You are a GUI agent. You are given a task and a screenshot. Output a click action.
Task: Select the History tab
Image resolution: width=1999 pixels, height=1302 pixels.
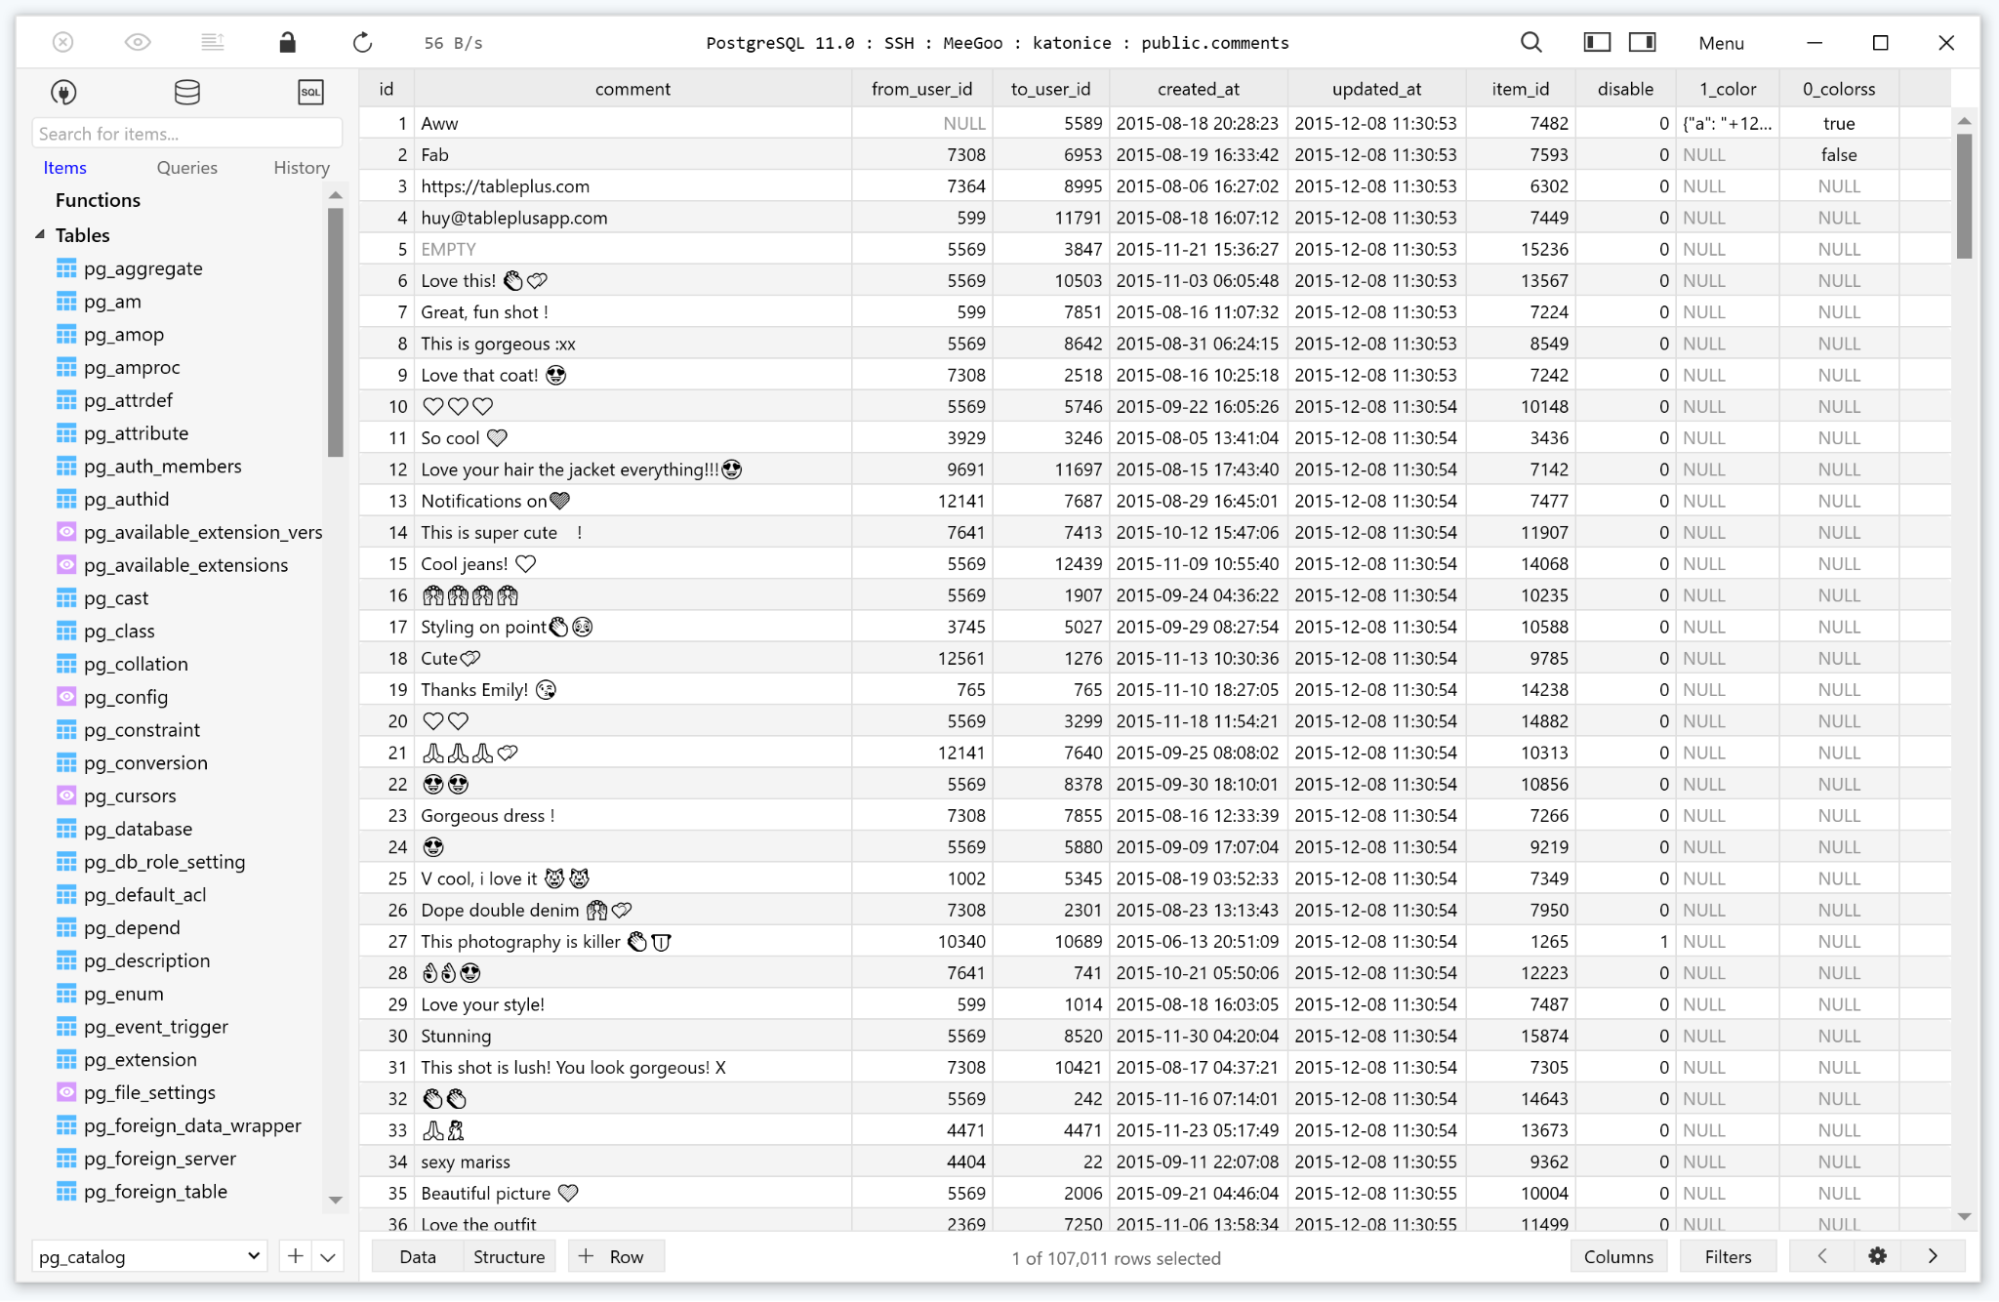pyautogui.click(x=300, y=167)
